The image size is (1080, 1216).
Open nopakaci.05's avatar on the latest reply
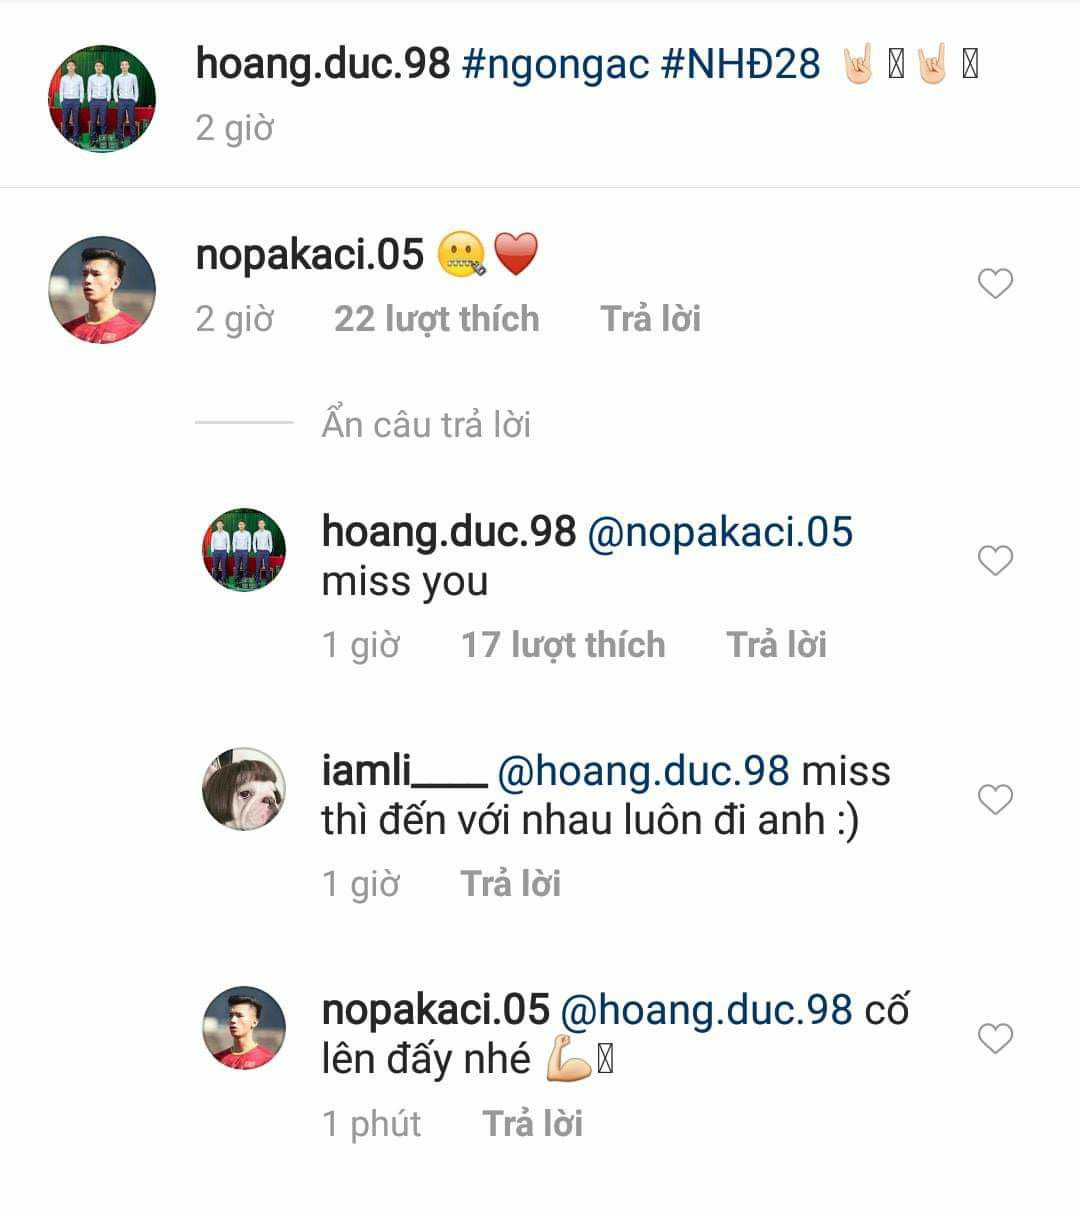pos(244,1028)
